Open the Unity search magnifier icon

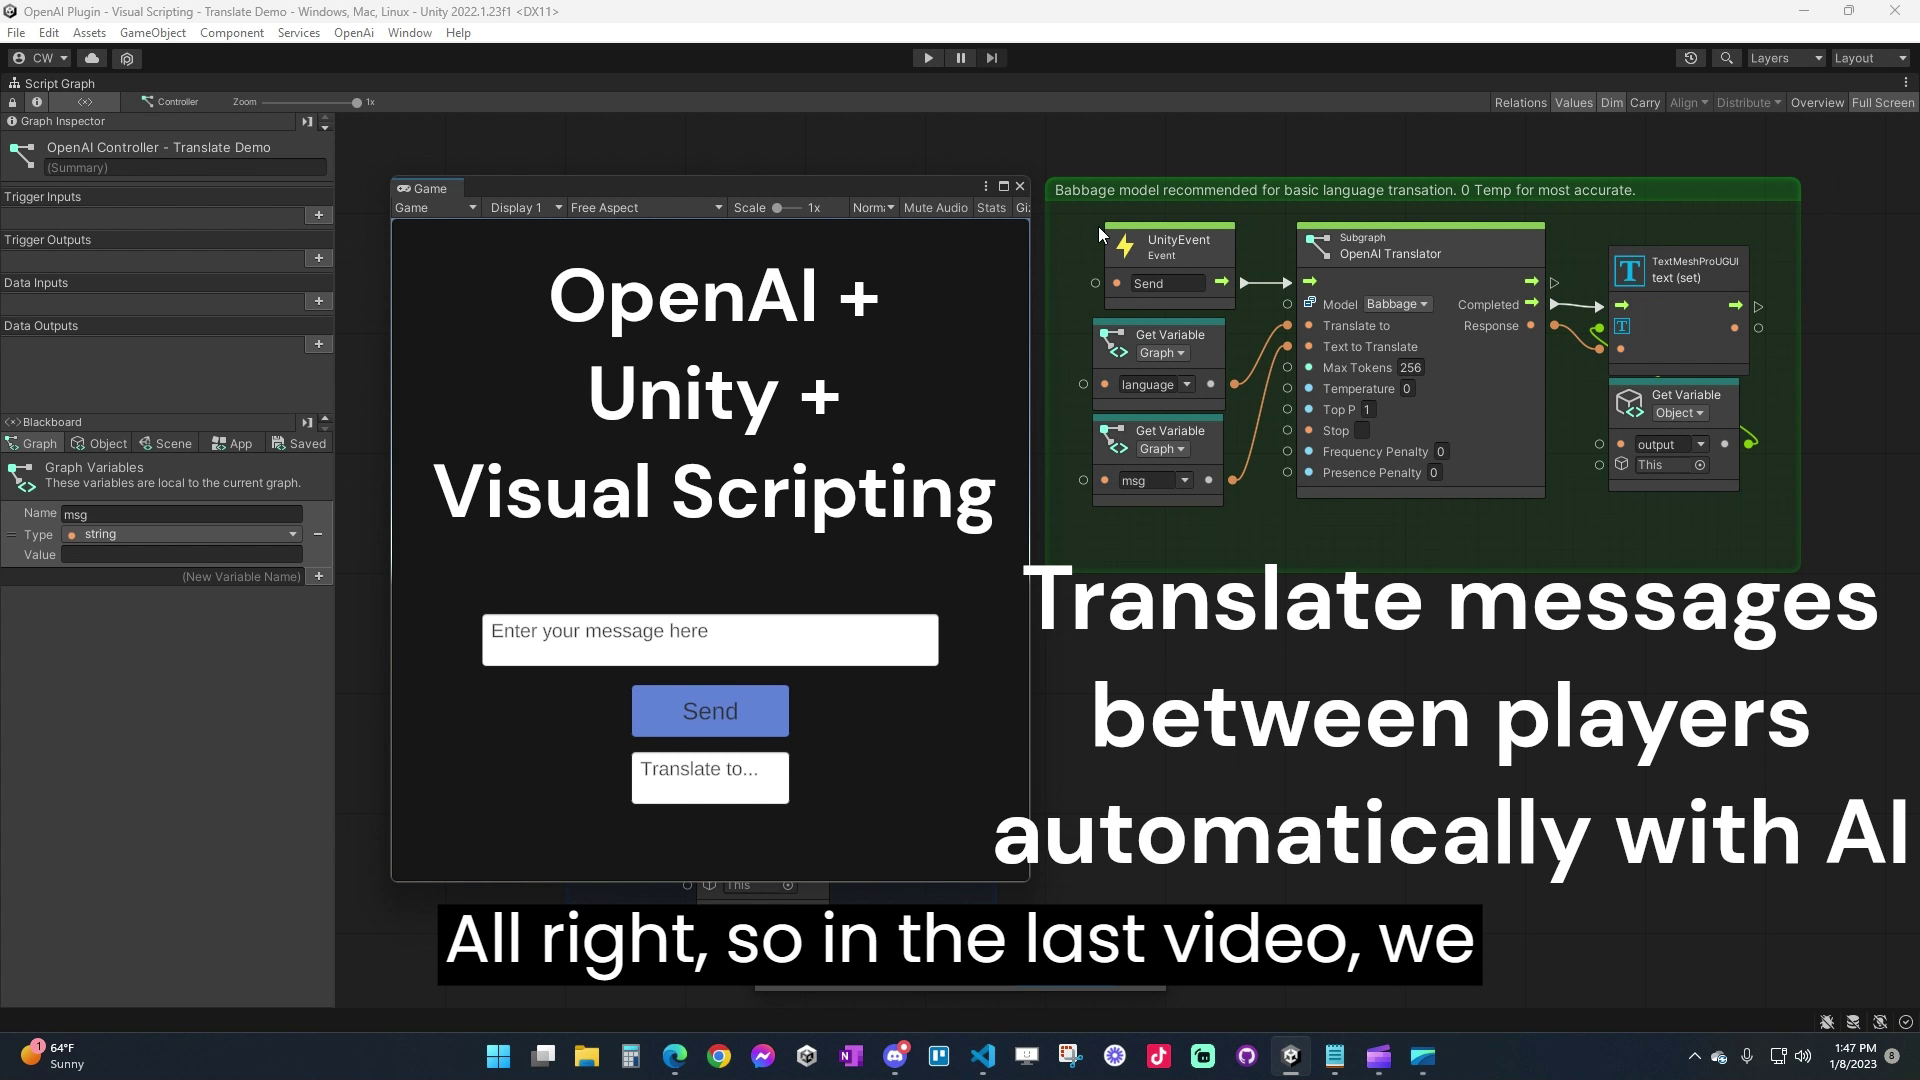click(1726, 58)
